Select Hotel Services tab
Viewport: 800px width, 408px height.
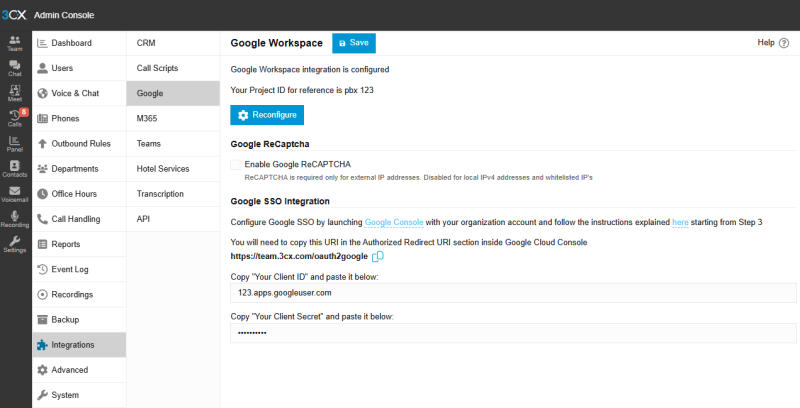point(173,169)
